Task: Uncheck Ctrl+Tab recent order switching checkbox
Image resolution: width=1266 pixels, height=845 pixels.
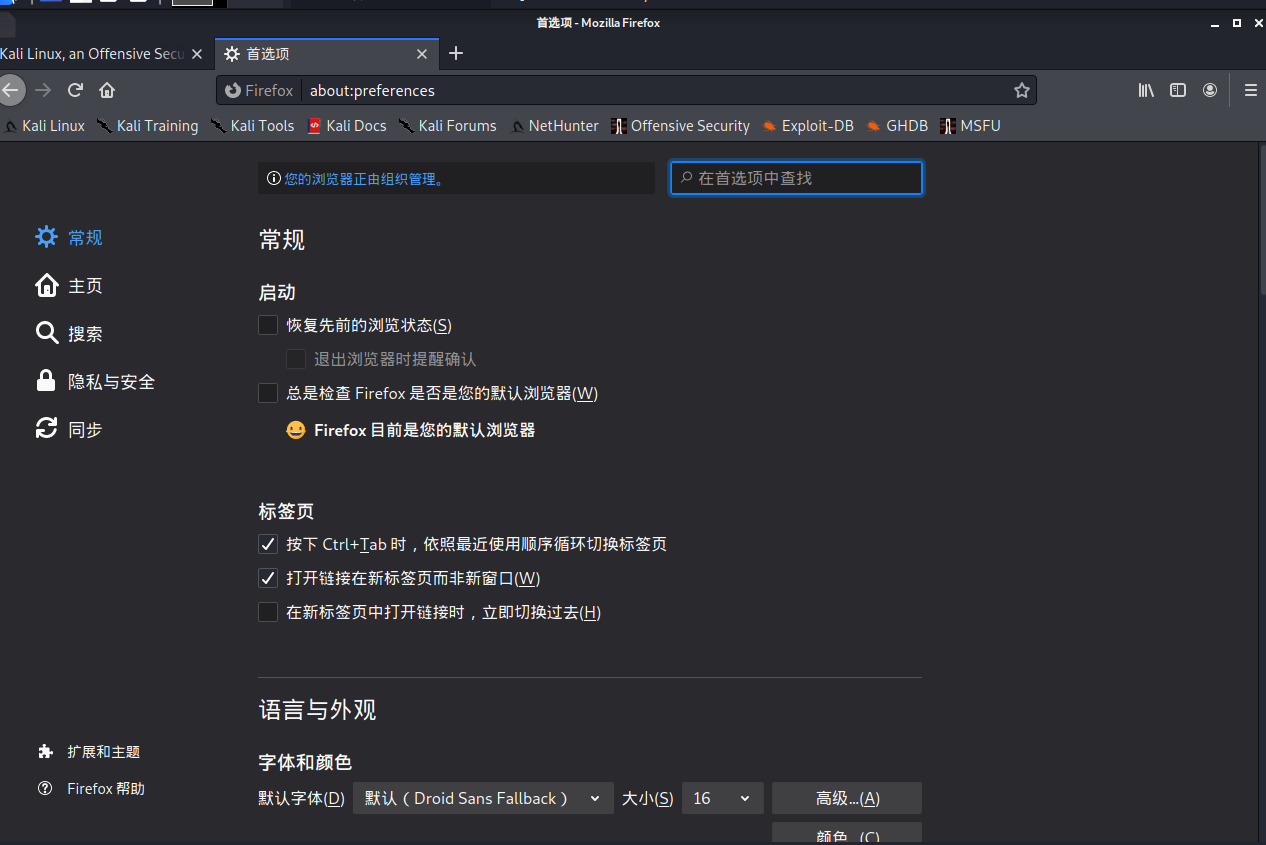Action: point(268,544)
